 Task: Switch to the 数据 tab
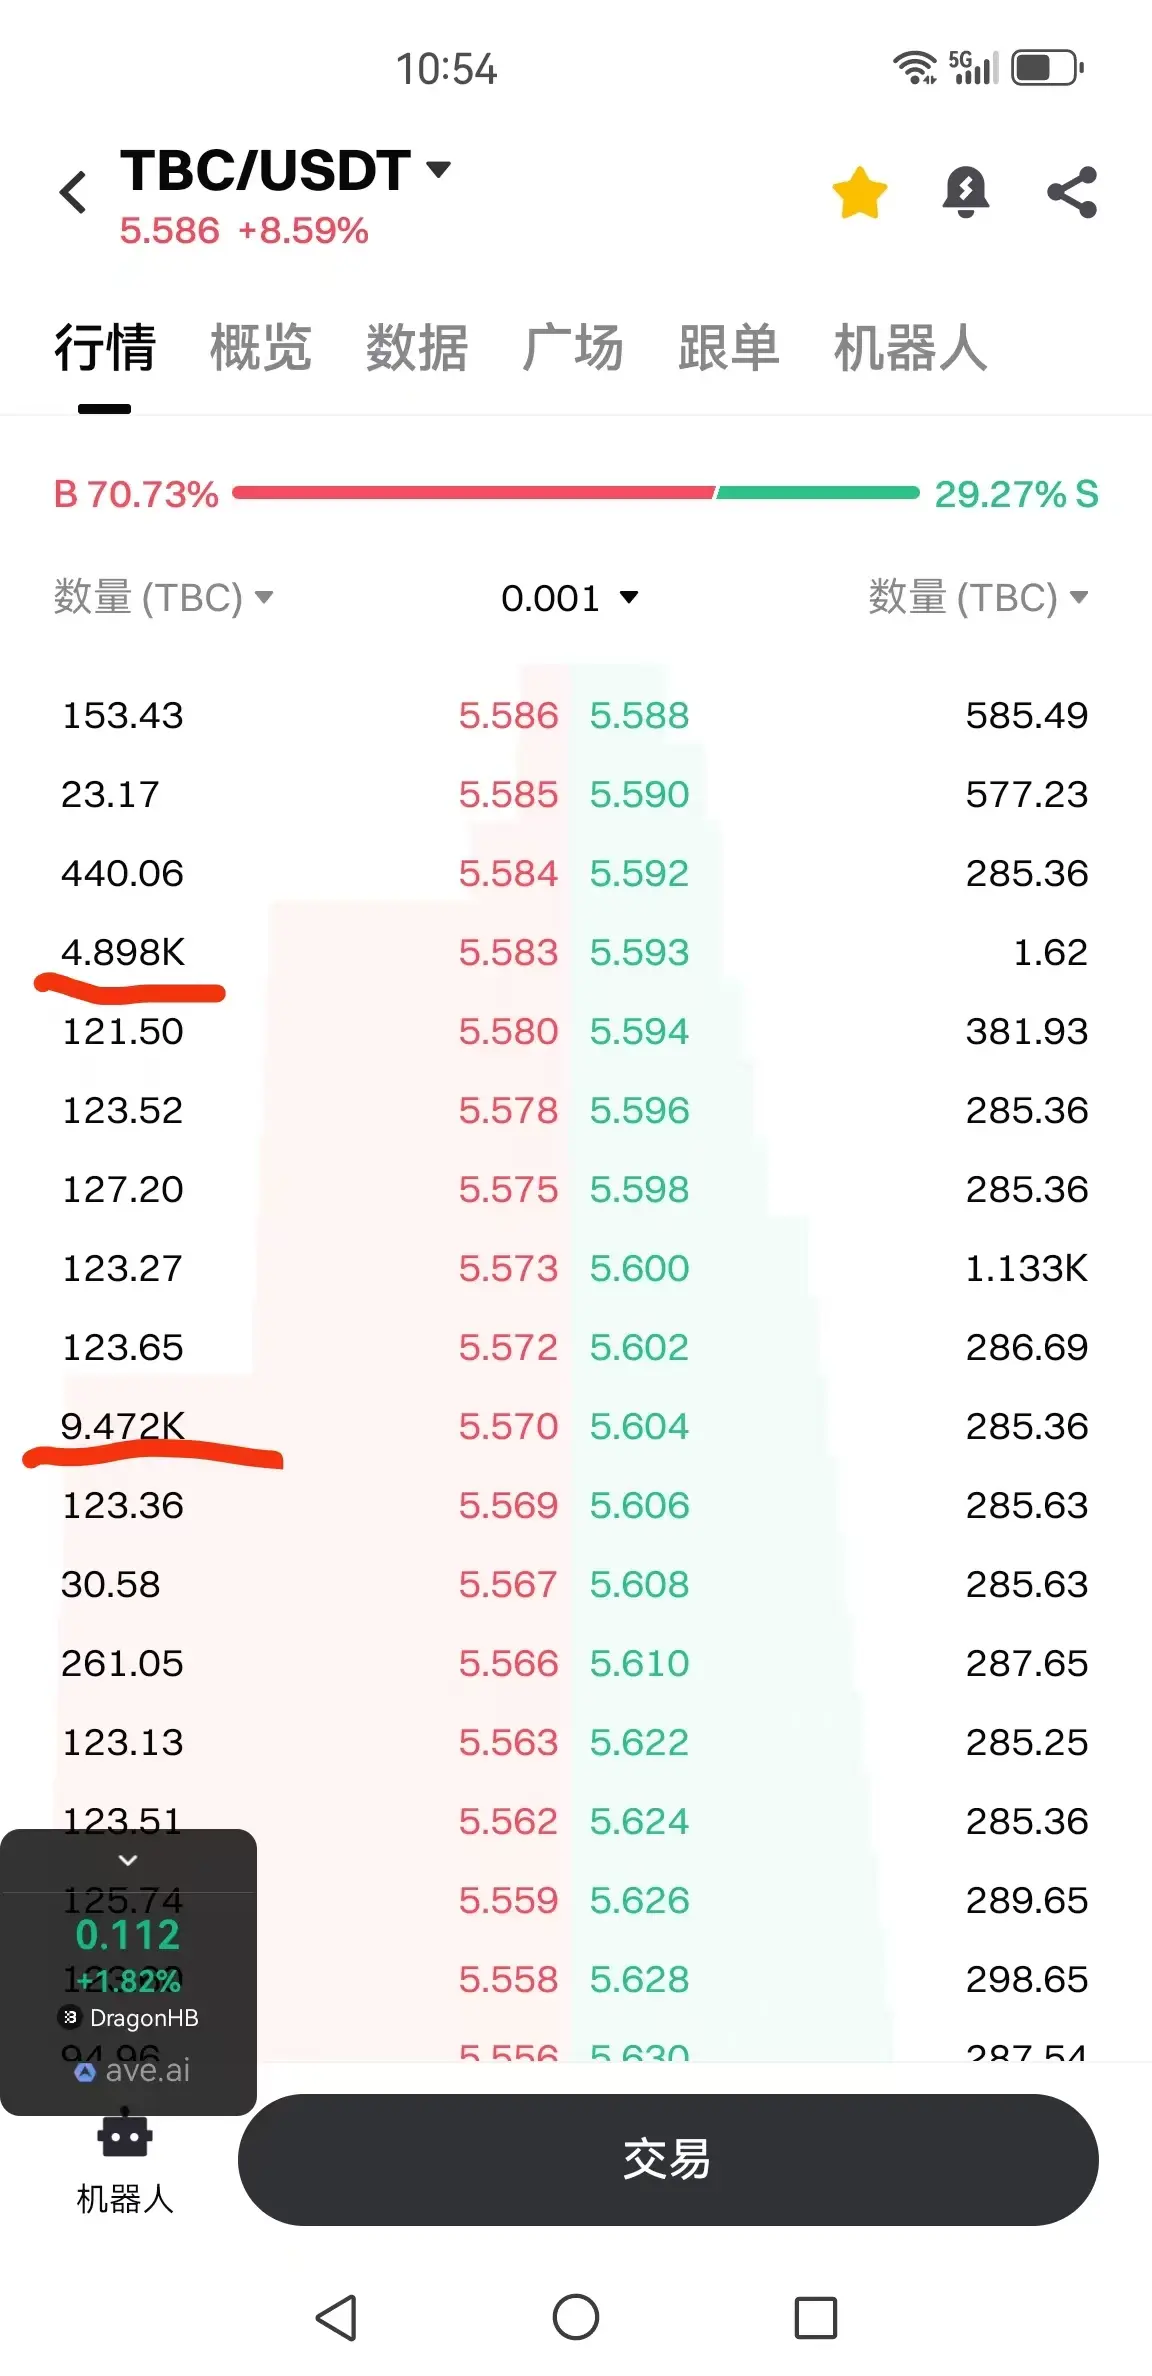point(416,347)
